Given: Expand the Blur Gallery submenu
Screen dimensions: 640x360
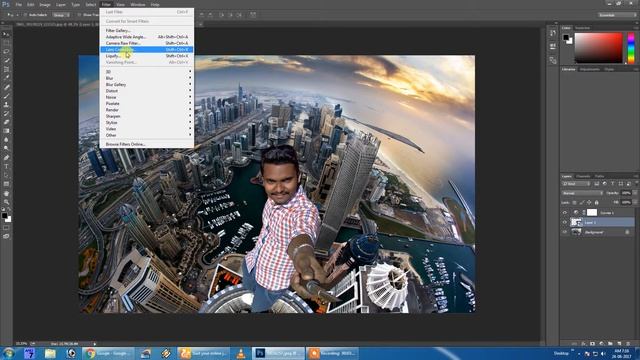Looking at the screenshot, I should (147, 84).
